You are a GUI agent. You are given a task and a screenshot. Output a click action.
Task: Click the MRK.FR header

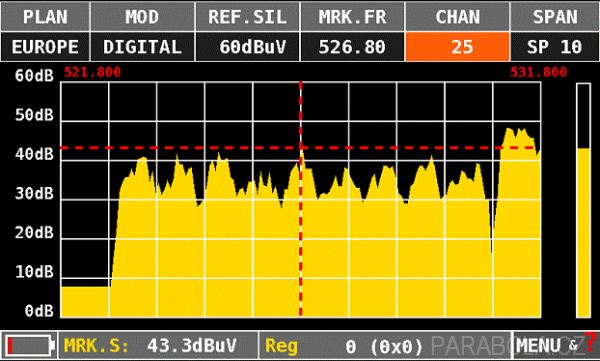point(352,17)
